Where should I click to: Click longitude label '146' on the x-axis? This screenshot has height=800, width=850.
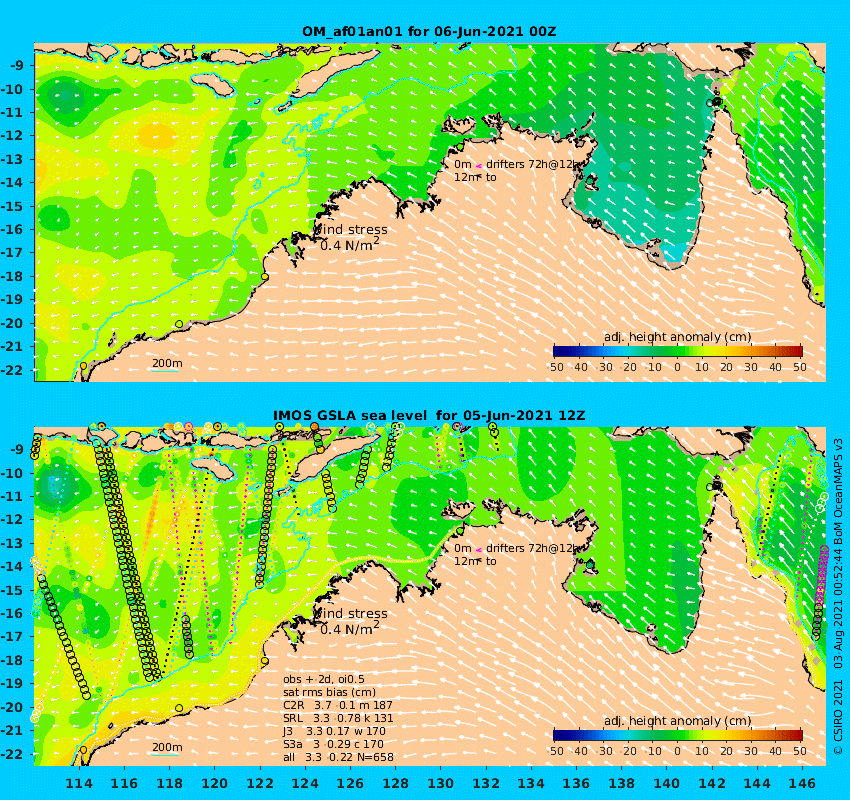802,783
